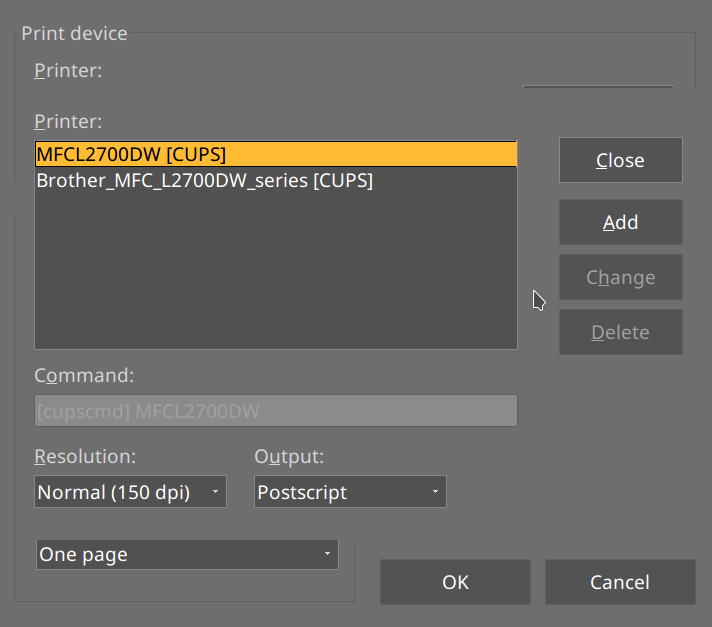Open the Output dropdown set to Postscript
Screen dimensions: 712x627
coord(349,492)
